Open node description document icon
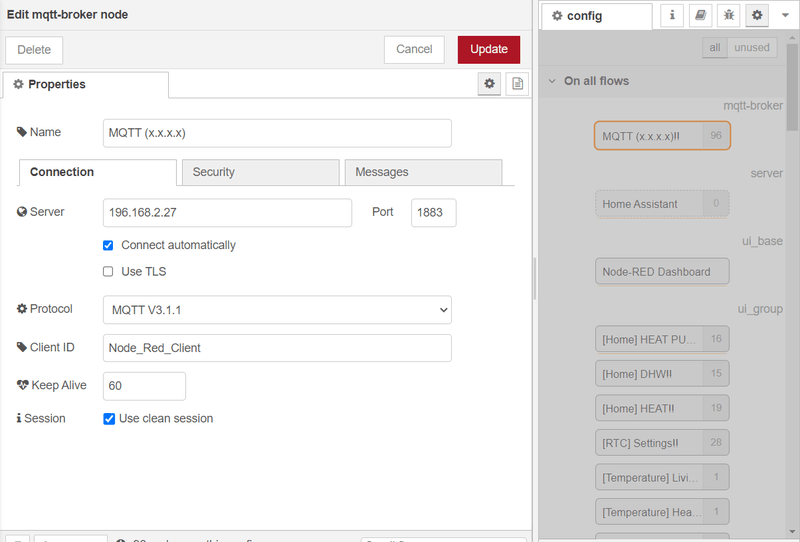The width and height of the screenshot is (800, 542). click(x=517, y=84)
